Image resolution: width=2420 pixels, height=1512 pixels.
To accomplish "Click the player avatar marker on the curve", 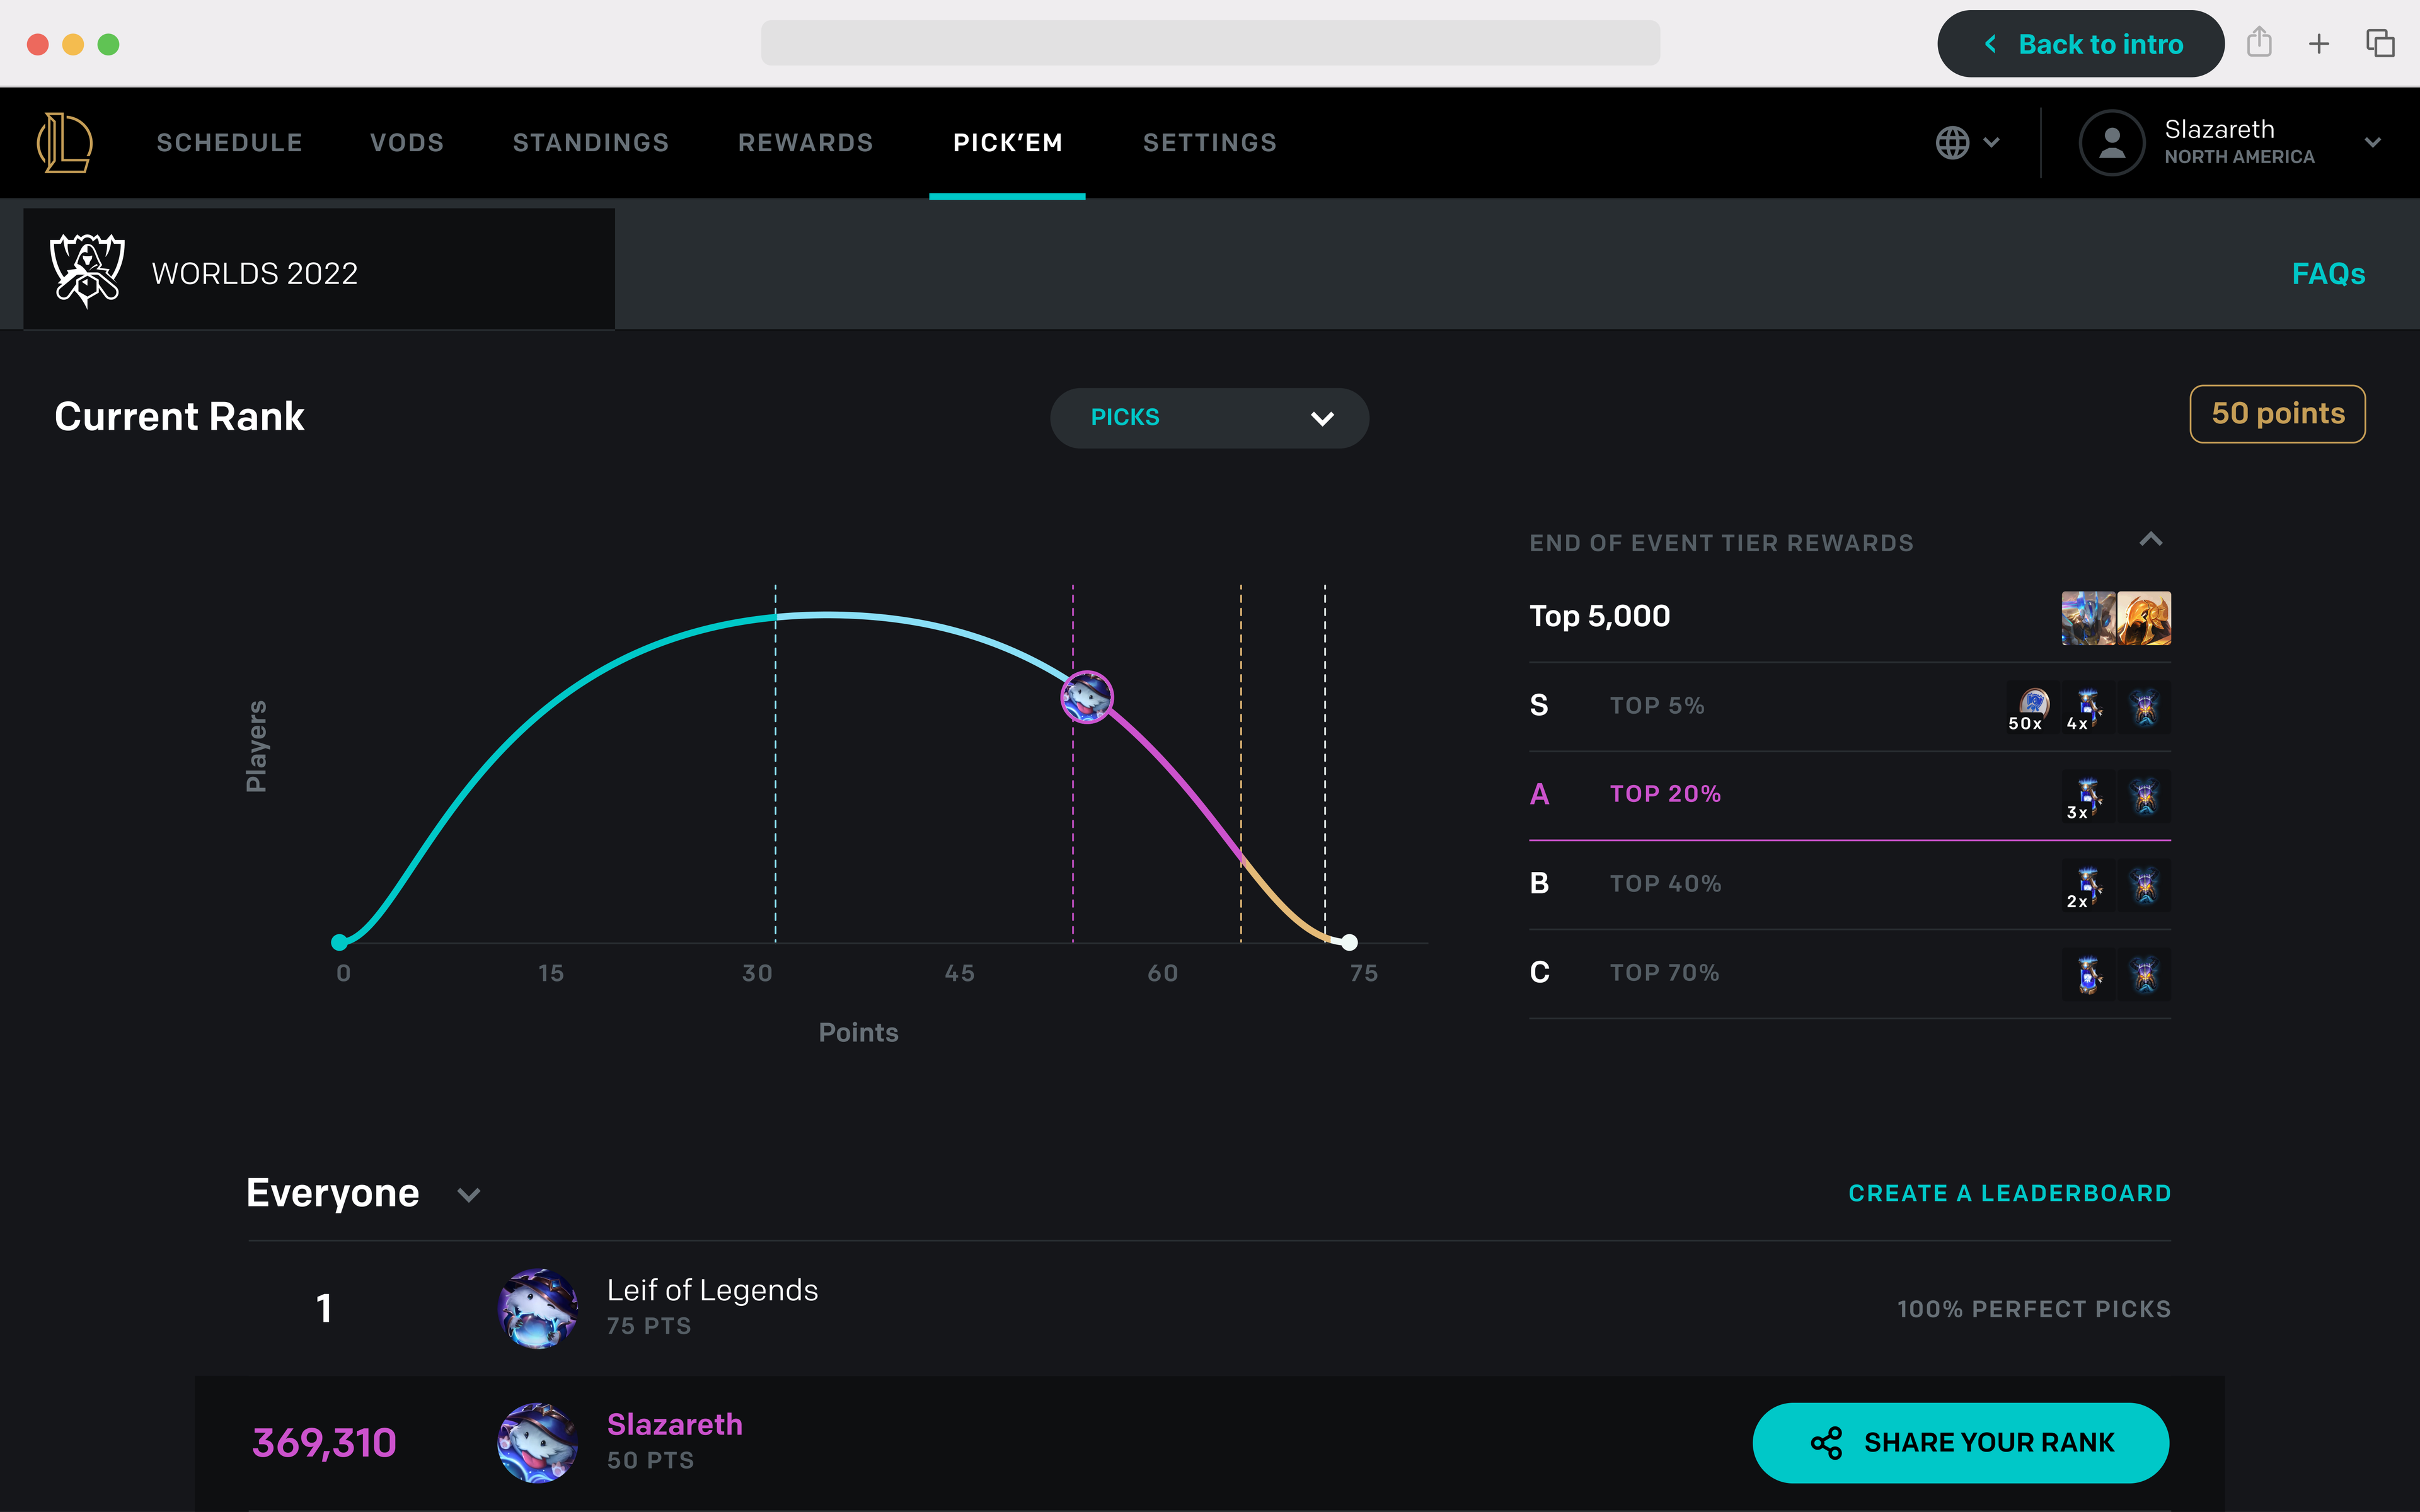I will [x=1086, y=696].
